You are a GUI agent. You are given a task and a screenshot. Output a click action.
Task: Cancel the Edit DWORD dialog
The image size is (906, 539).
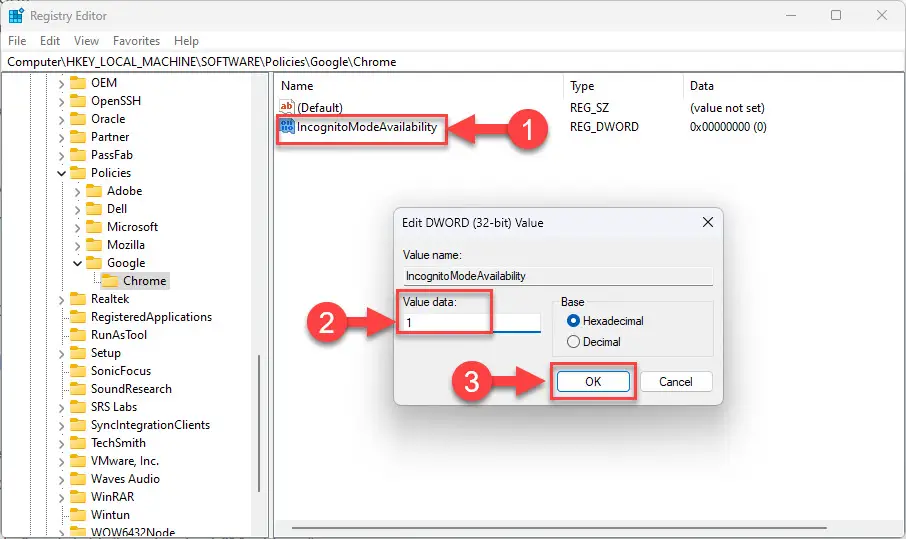click(675, 381)
